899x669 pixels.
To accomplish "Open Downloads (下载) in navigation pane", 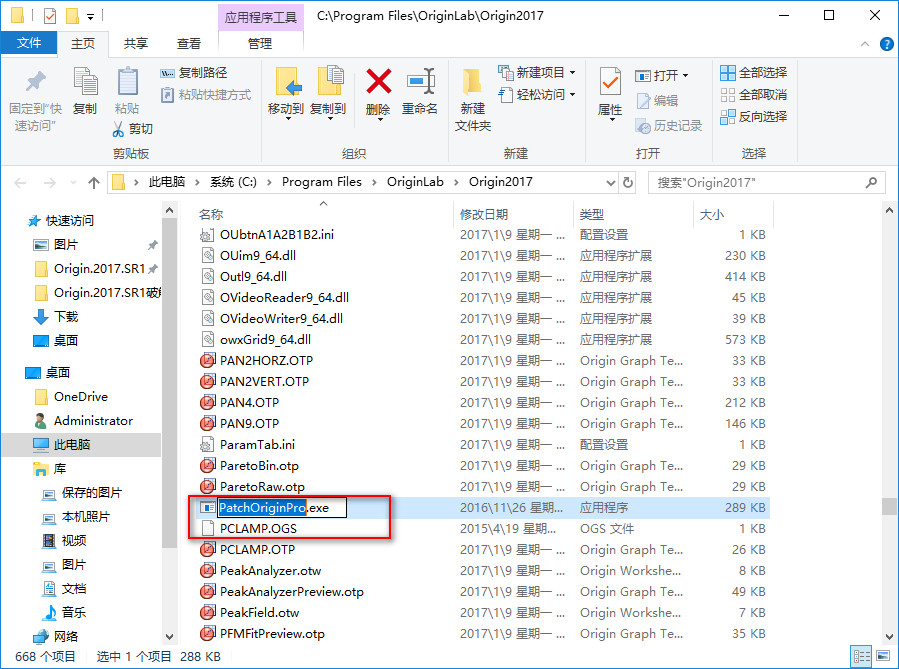I will (x=65, y=316).
